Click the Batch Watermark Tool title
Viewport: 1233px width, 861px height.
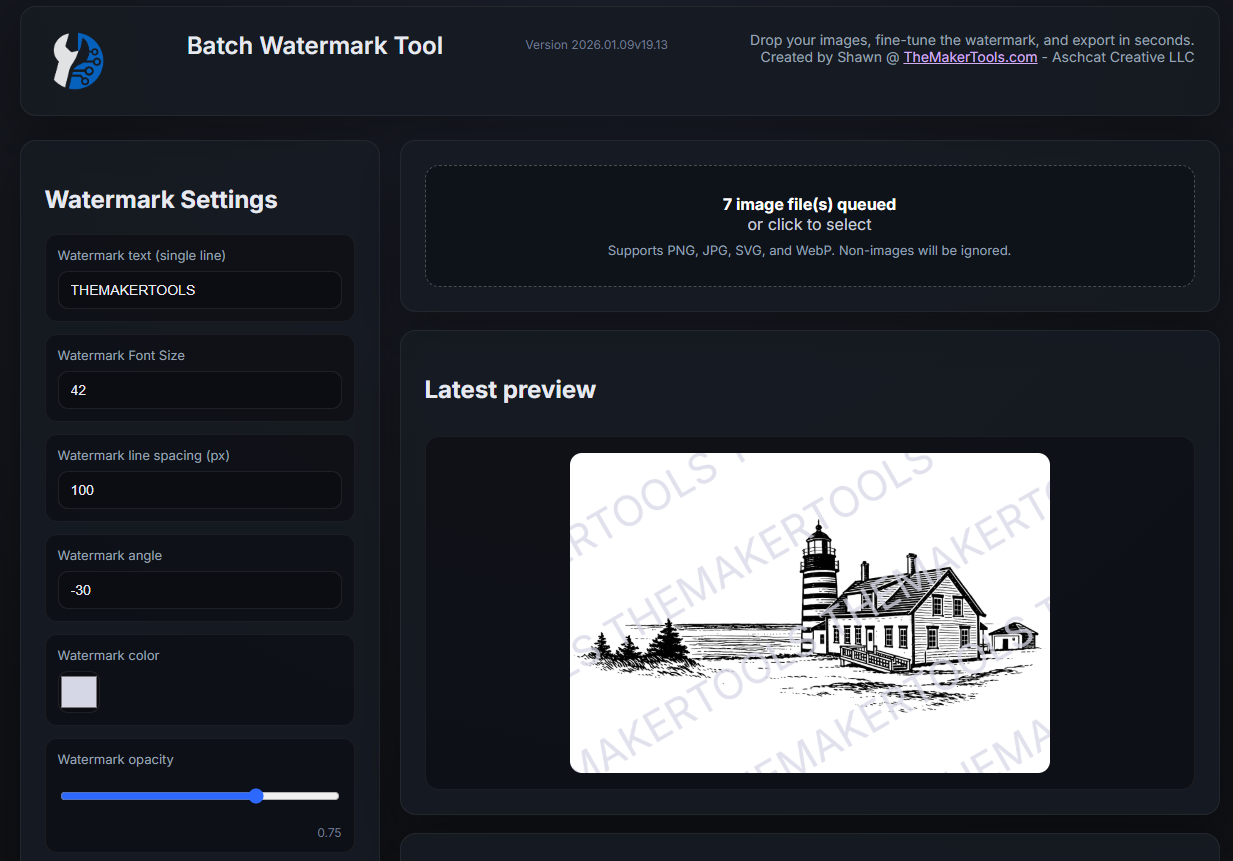click(314, 45)
